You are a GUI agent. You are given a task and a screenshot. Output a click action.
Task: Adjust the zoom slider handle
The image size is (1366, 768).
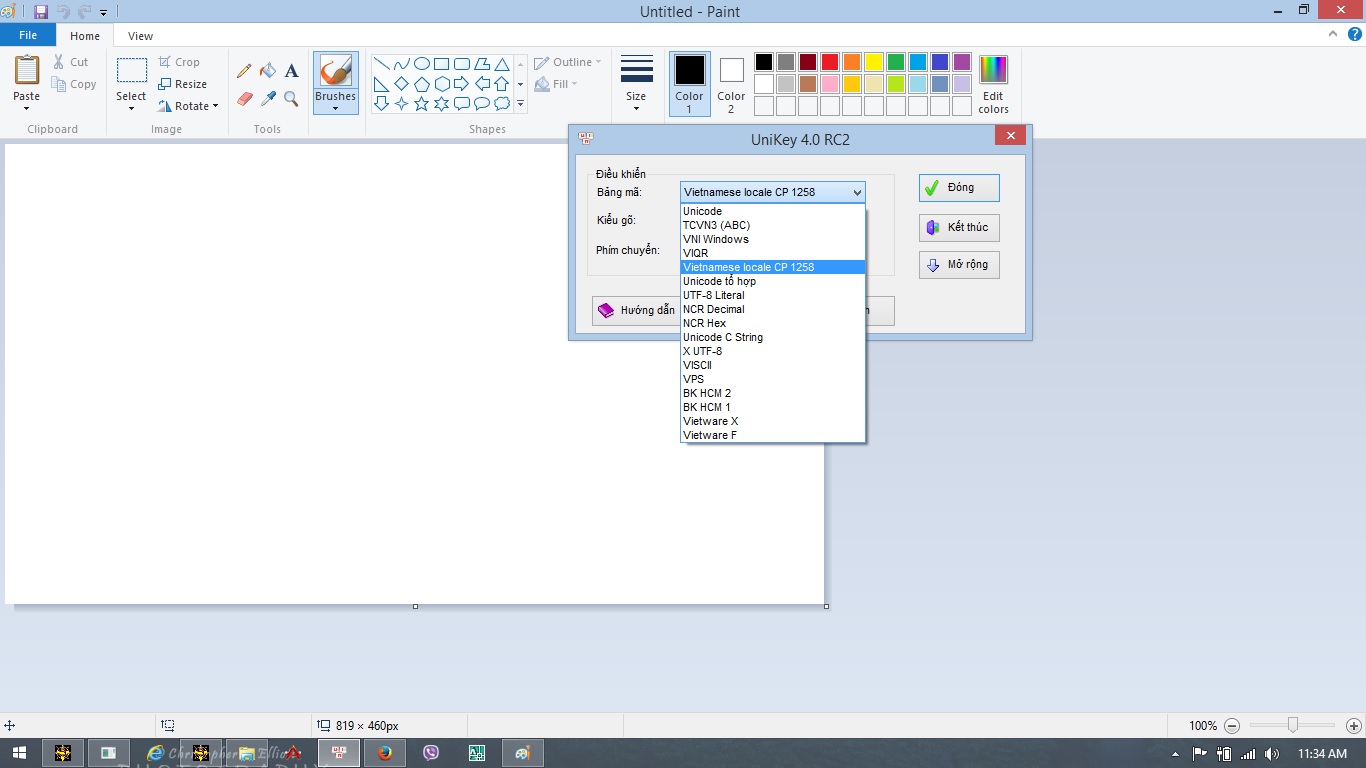pyautogui.click(x=1293, y=725)
